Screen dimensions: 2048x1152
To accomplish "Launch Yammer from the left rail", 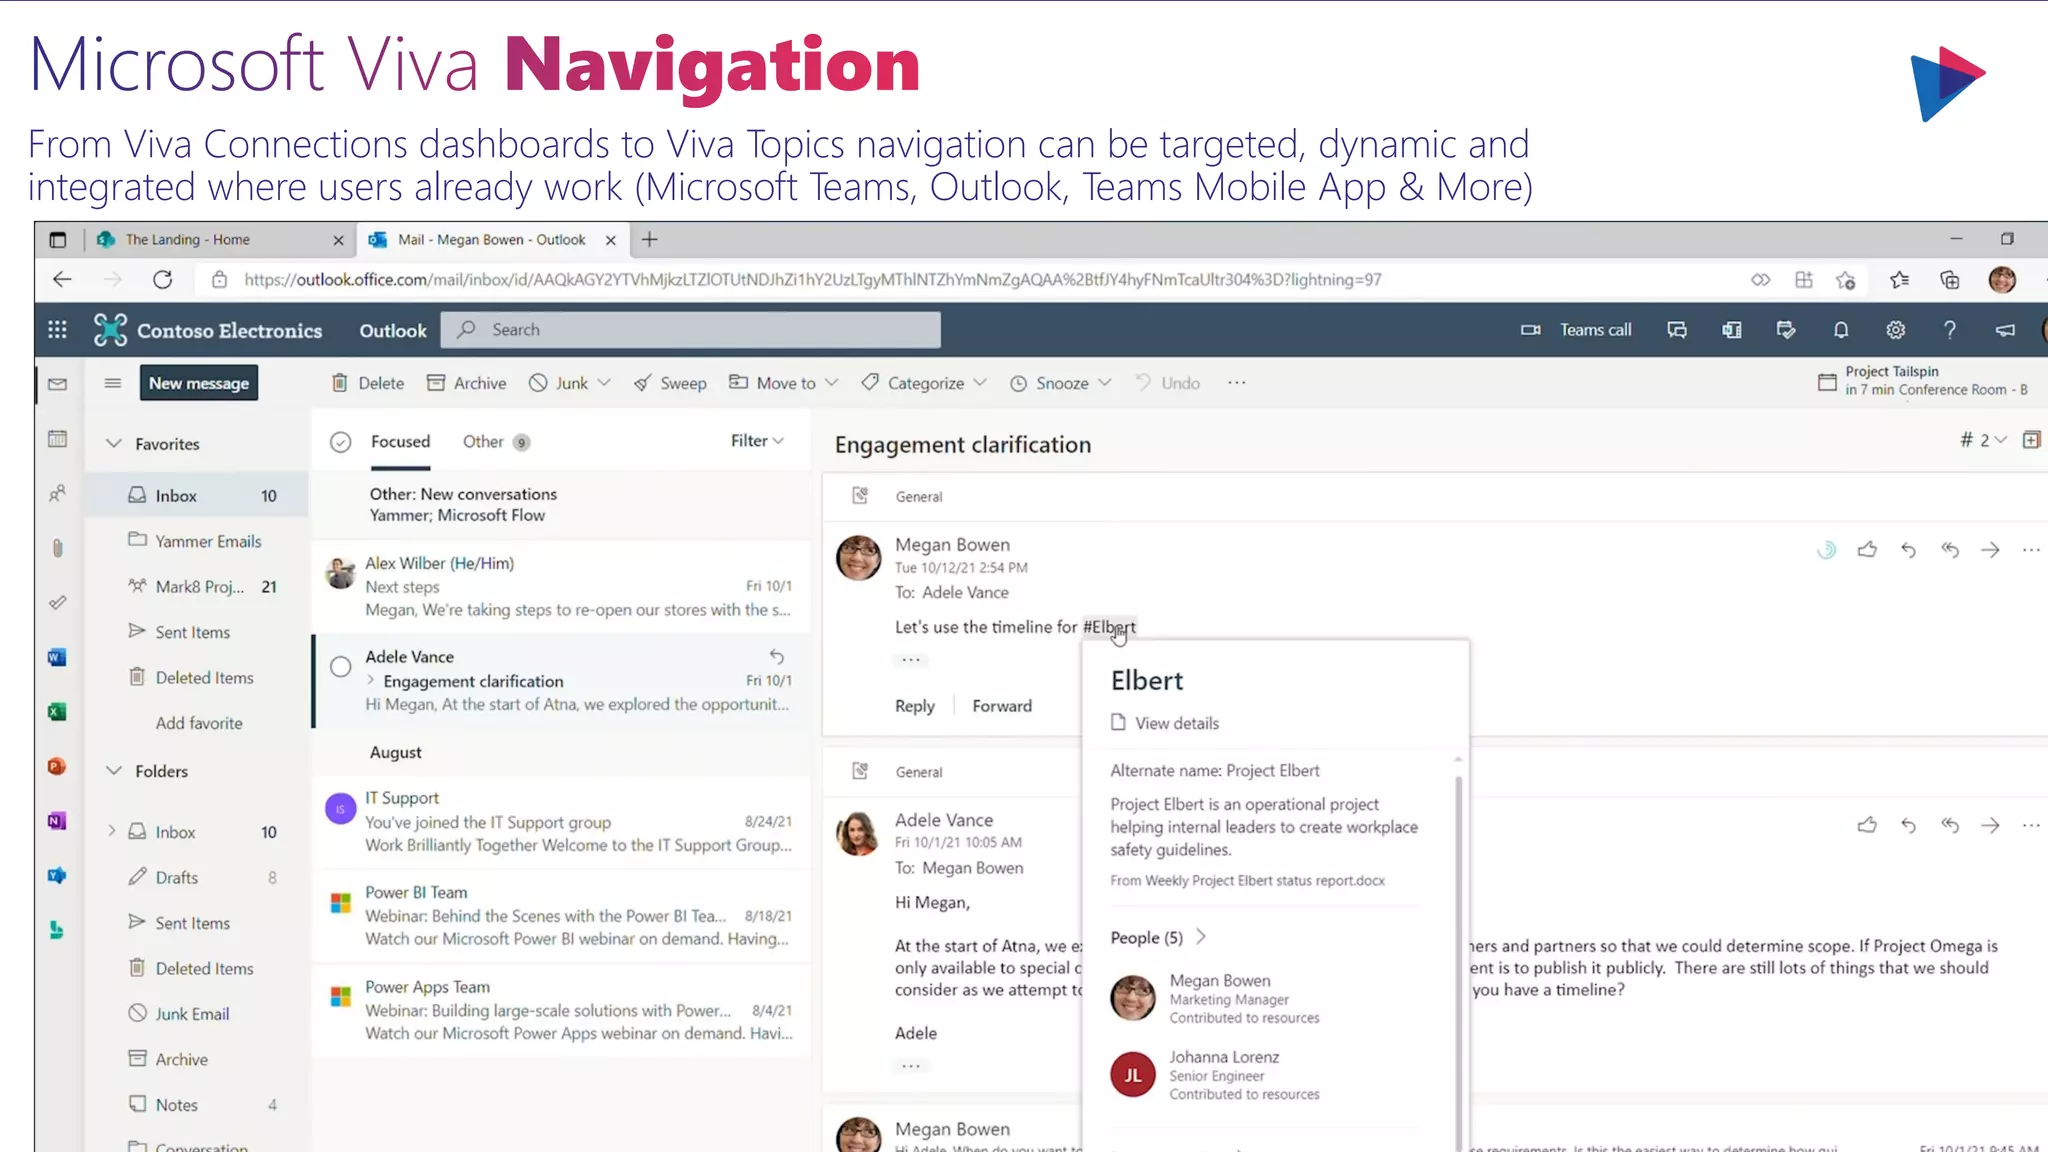I will click(57, 875).
